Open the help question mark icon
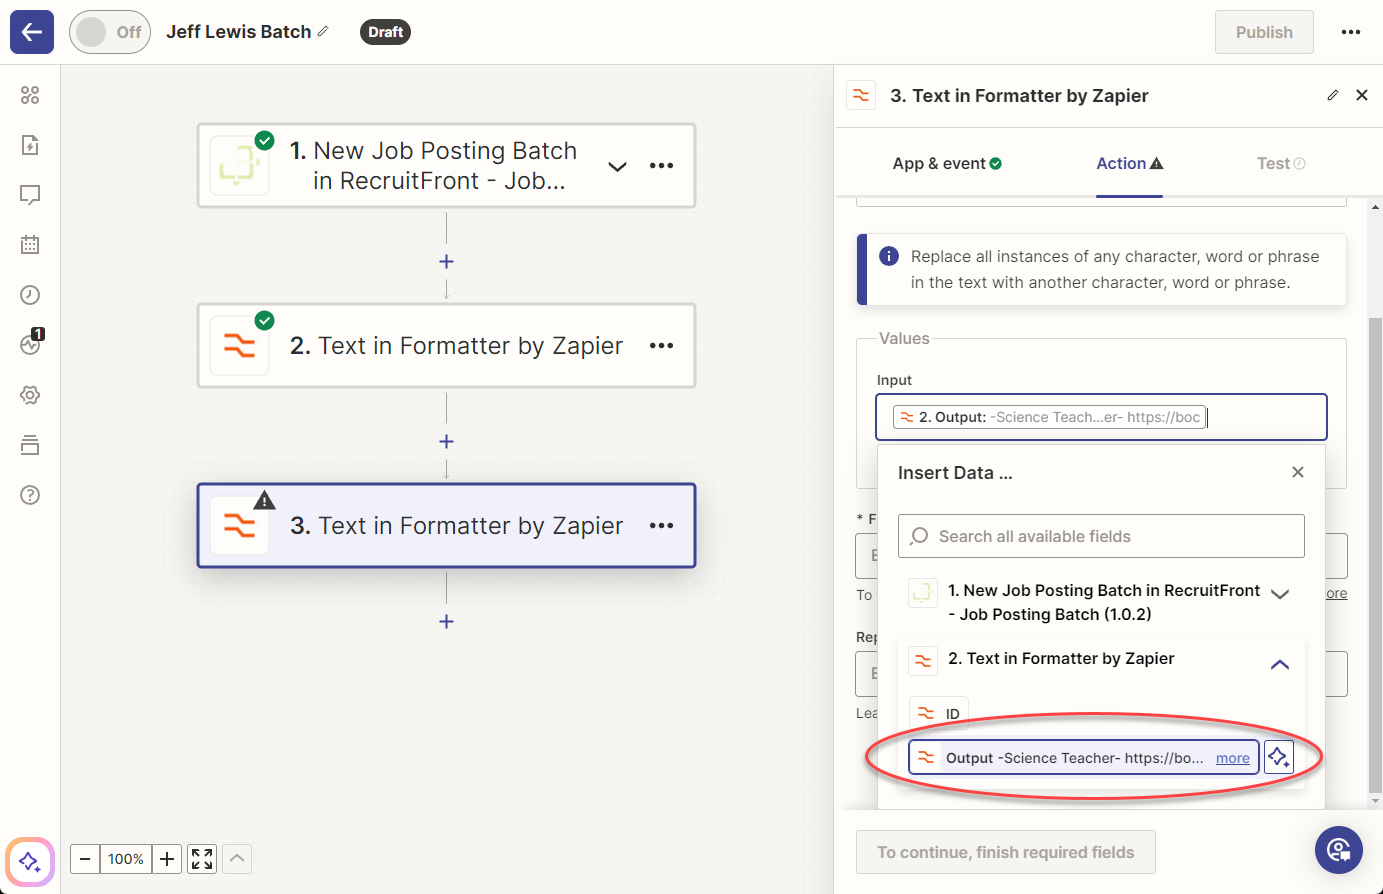 click(x=30, y=495)
